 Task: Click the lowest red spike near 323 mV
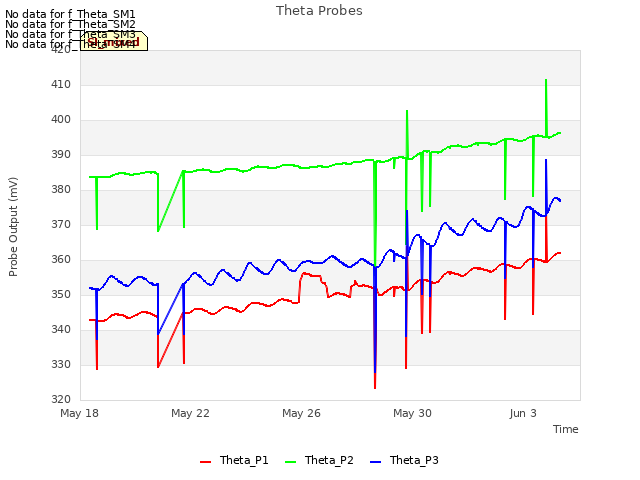pos(375,387)
